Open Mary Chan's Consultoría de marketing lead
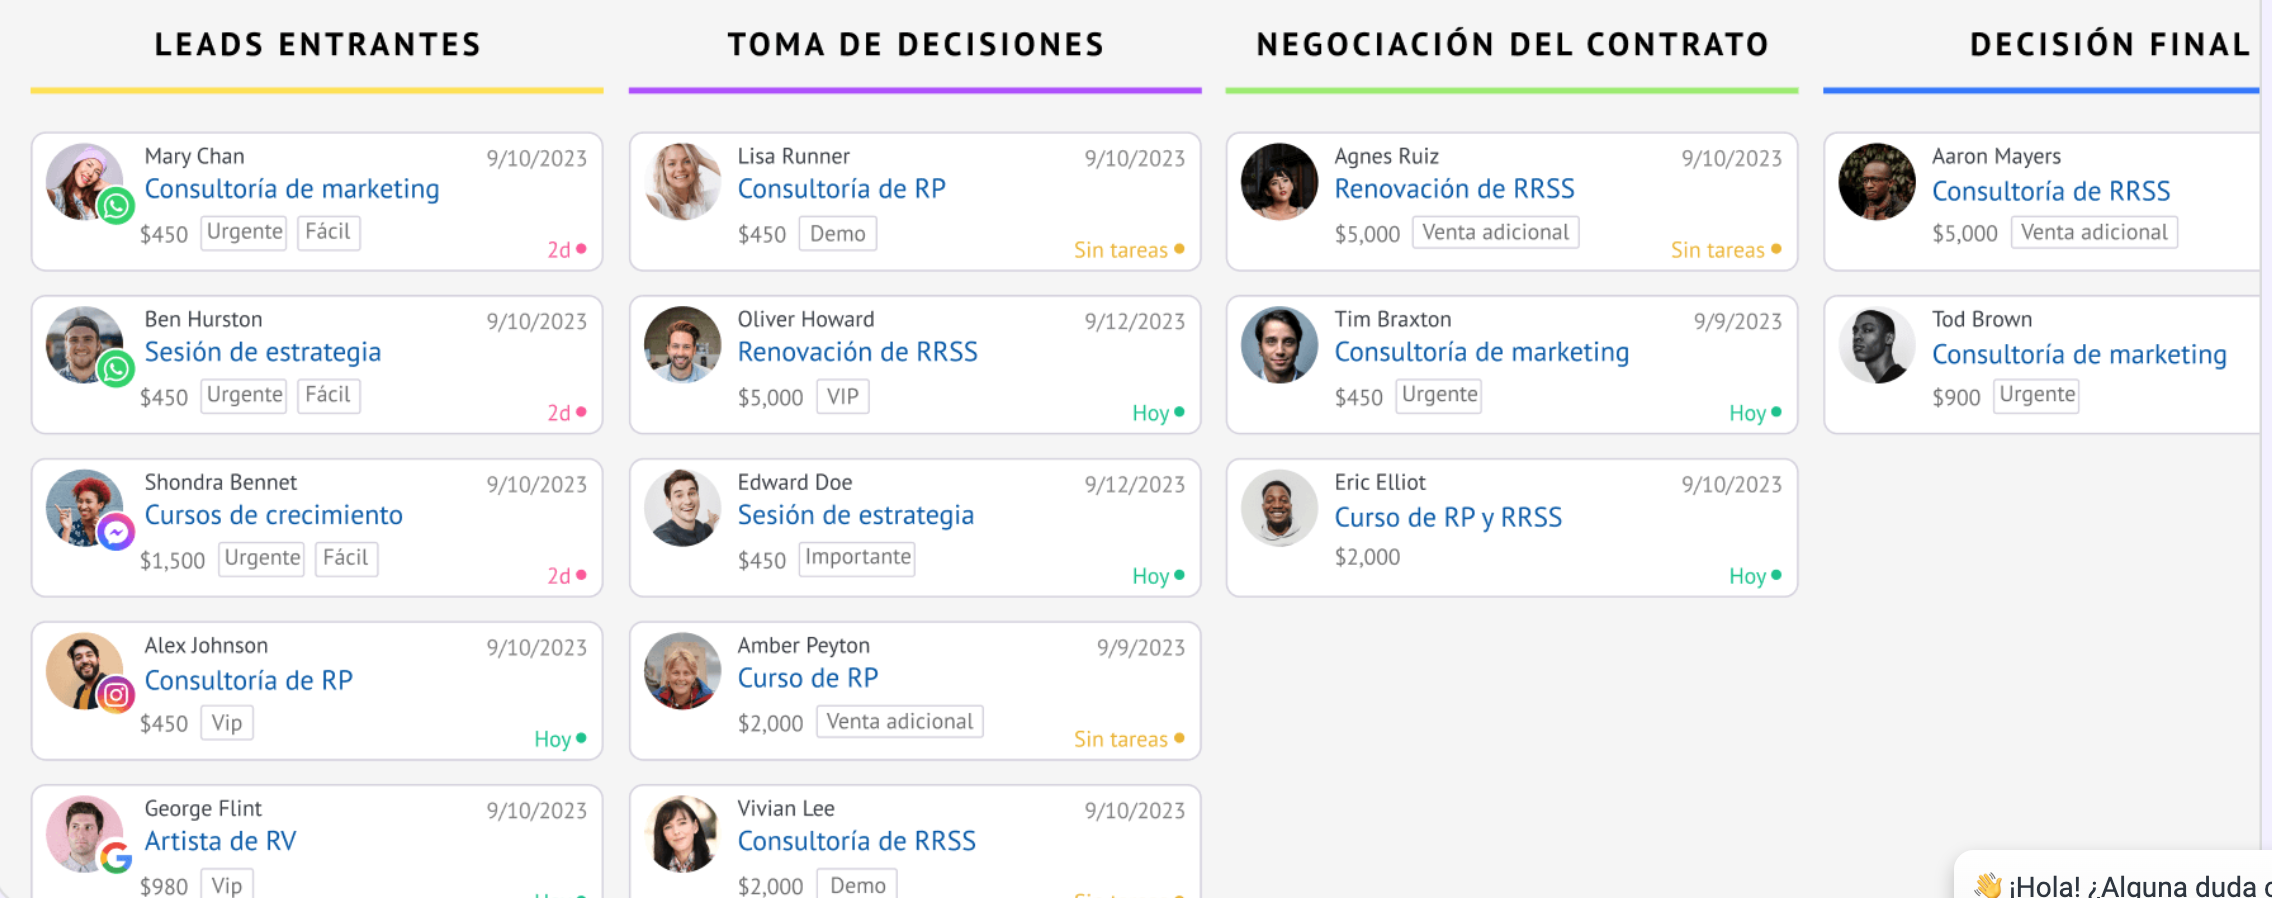2272x898 pixels. pos(291,189)
